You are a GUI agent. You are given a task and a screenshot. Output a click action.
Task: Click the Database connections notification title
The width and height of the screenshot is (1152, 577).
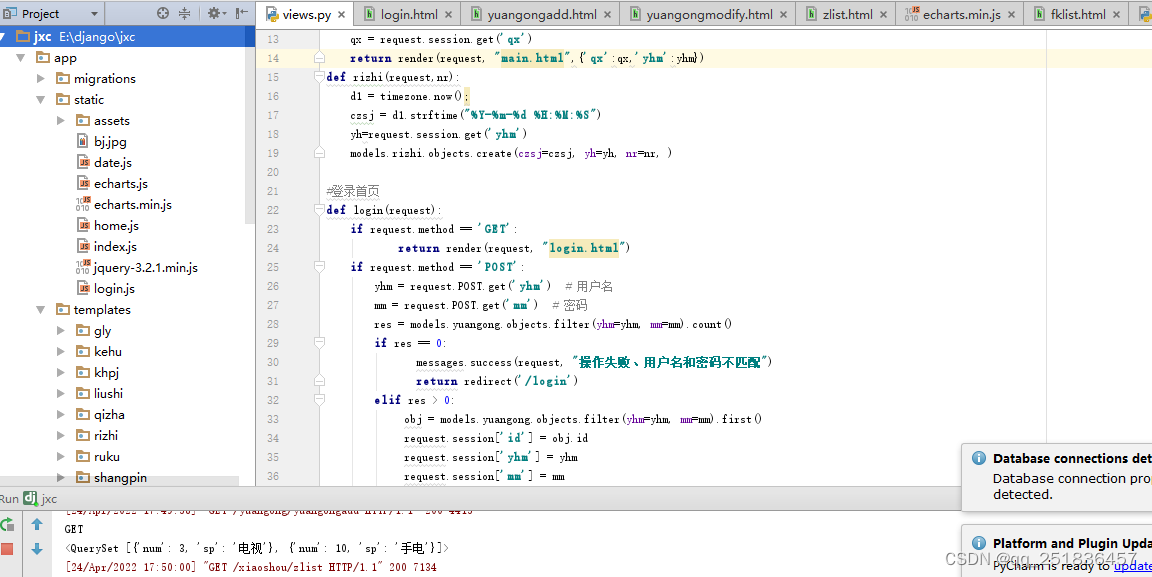click(1072, 458)
